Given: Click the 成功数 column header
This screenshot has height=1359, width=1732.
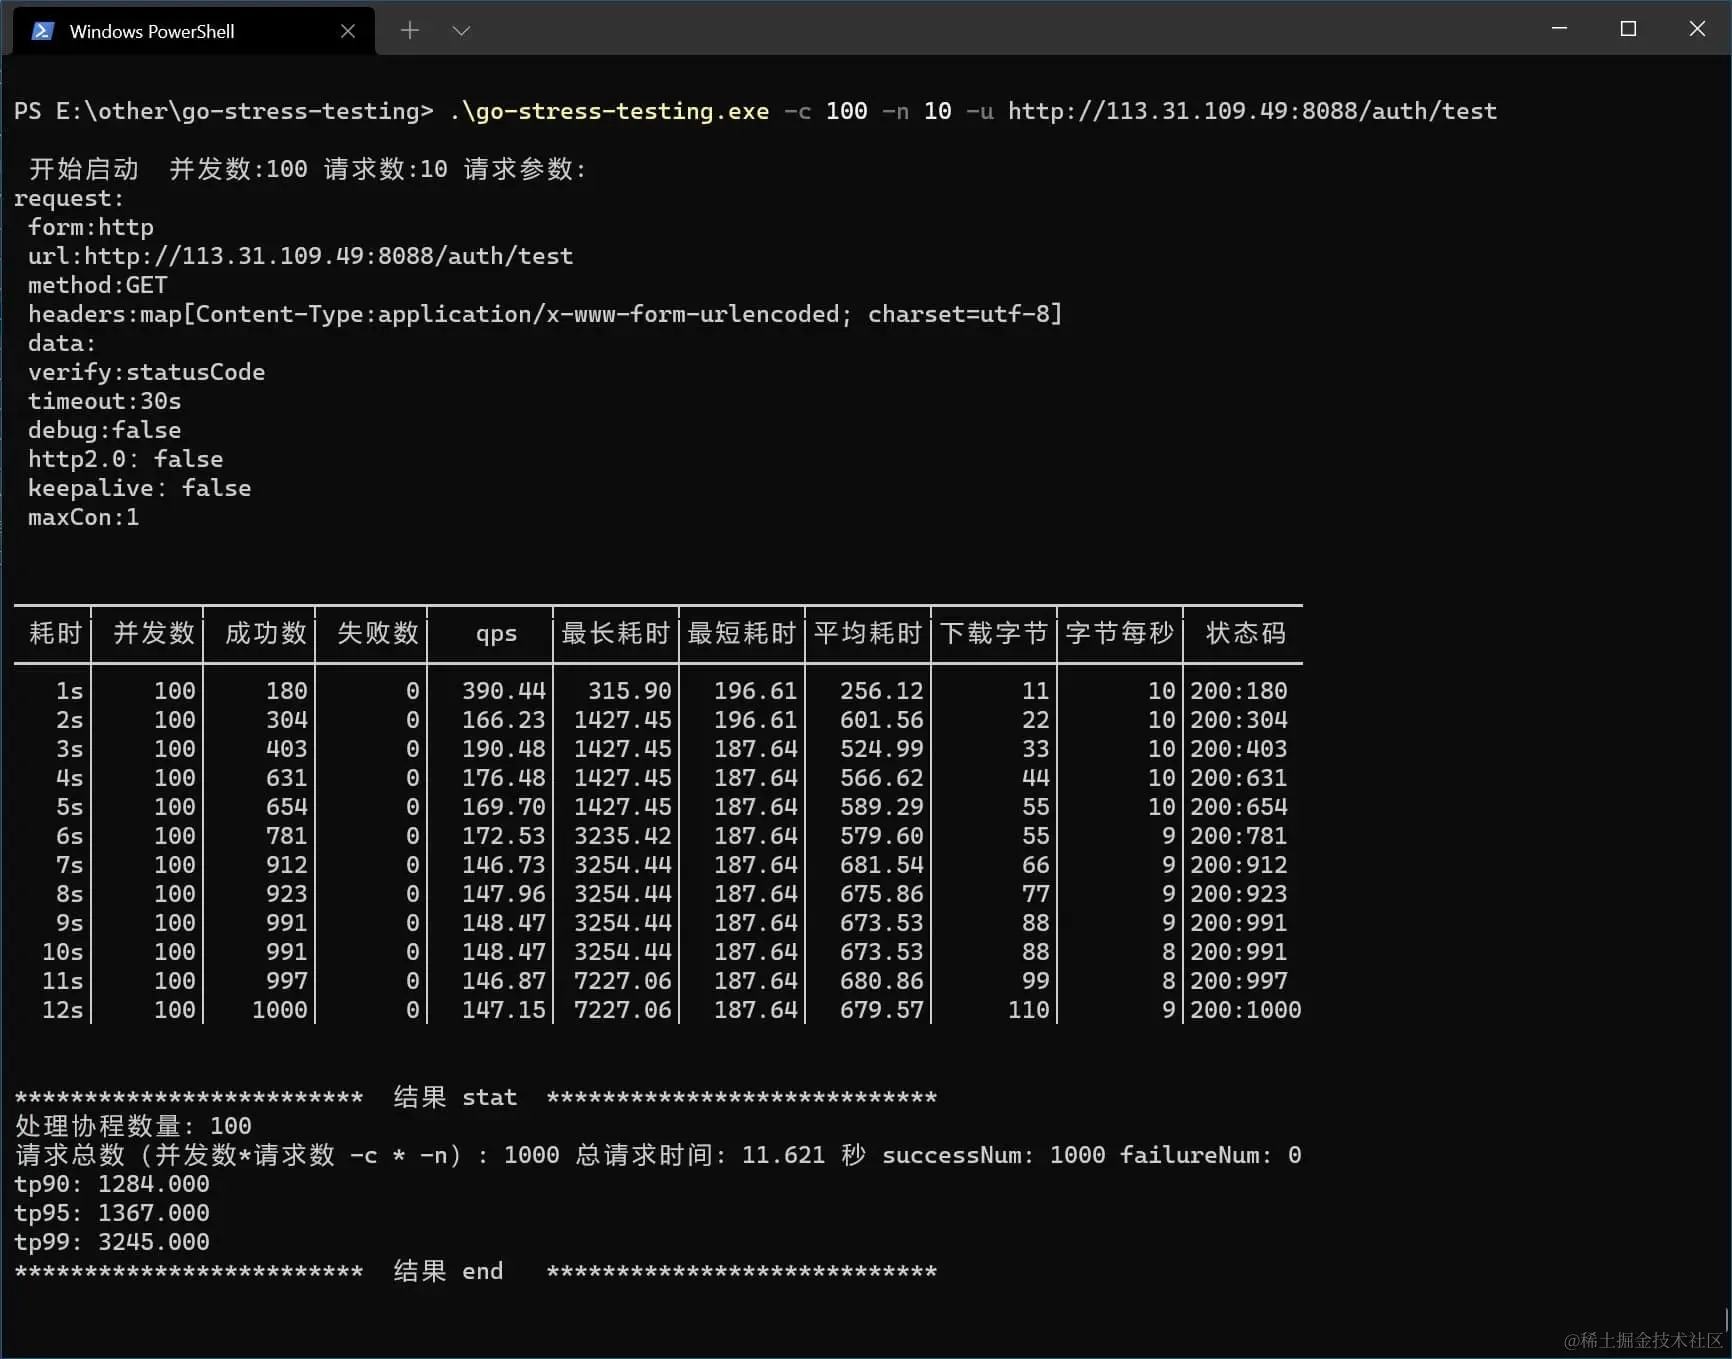Looking at the screenshot, I should tap(266, 633).
